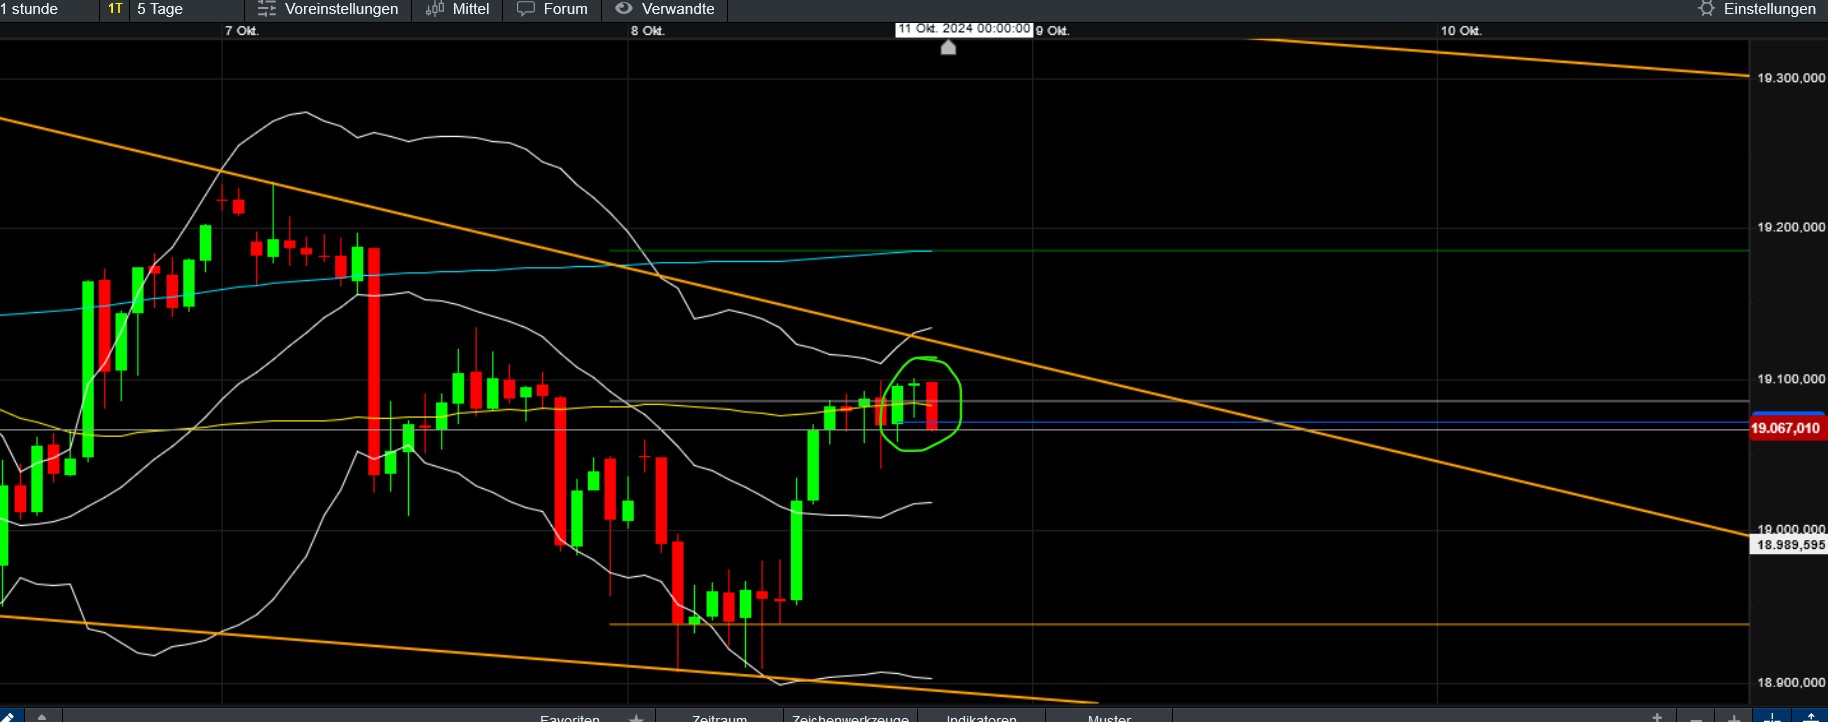The width and height of the screenshot is (1828, 722).
Task: Click the grey time cursor marker on the date axis
Action: pos(948,47)
